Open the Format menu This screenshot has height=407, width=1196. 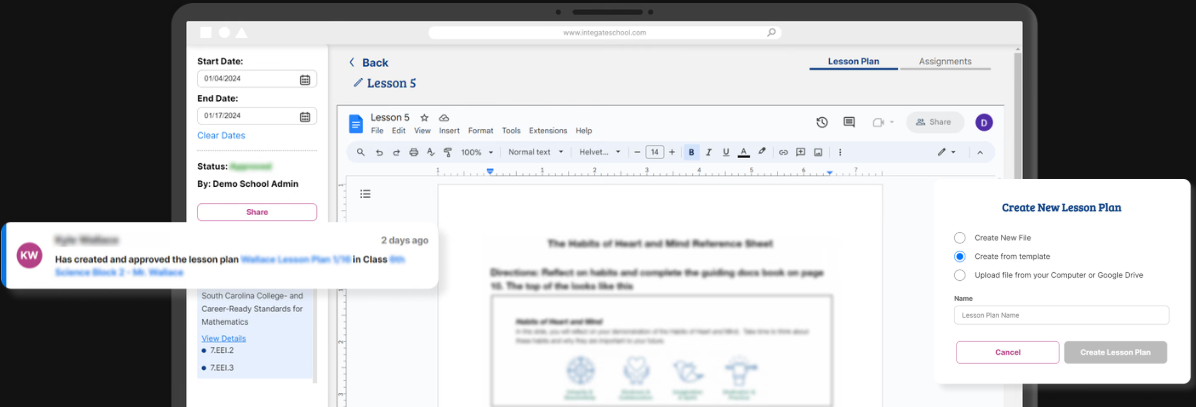pos(481,130)
